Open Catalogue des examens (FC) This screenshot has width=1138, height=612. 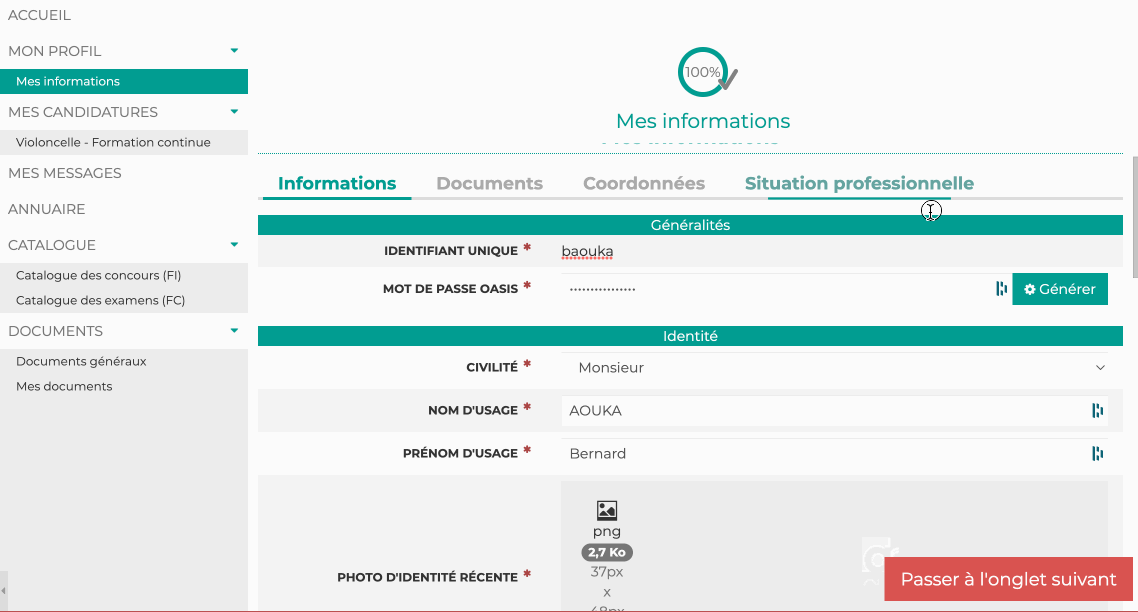[x=100, y=301]
